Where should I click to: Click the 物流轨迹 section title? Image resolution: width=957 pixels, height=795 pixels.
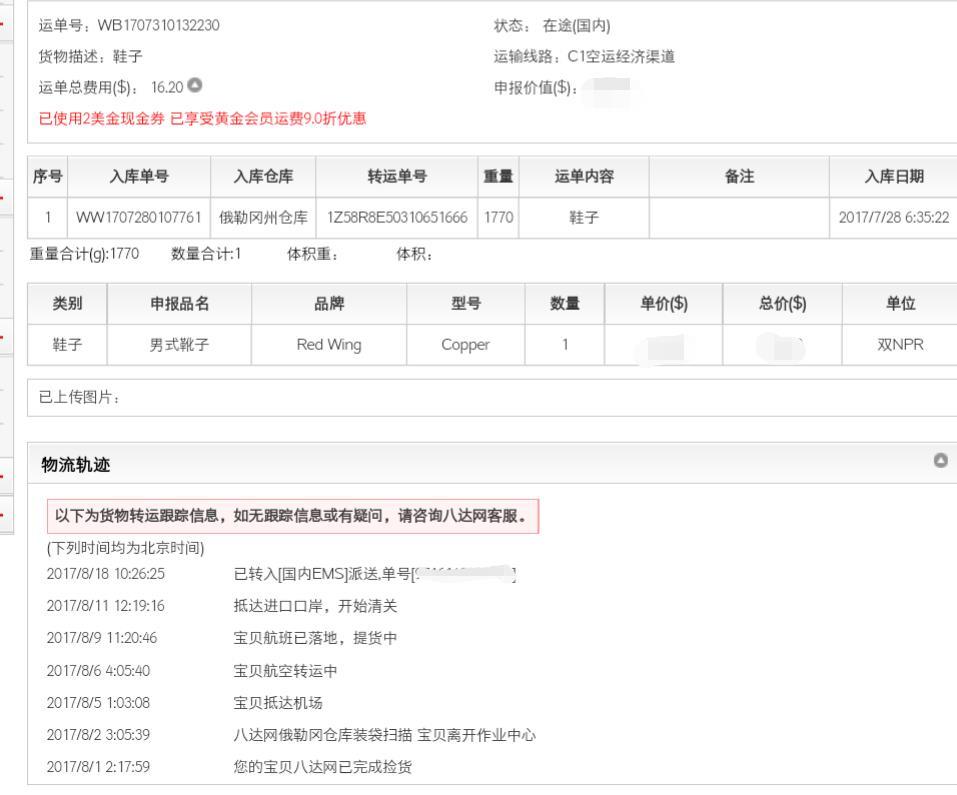[76, 464]
